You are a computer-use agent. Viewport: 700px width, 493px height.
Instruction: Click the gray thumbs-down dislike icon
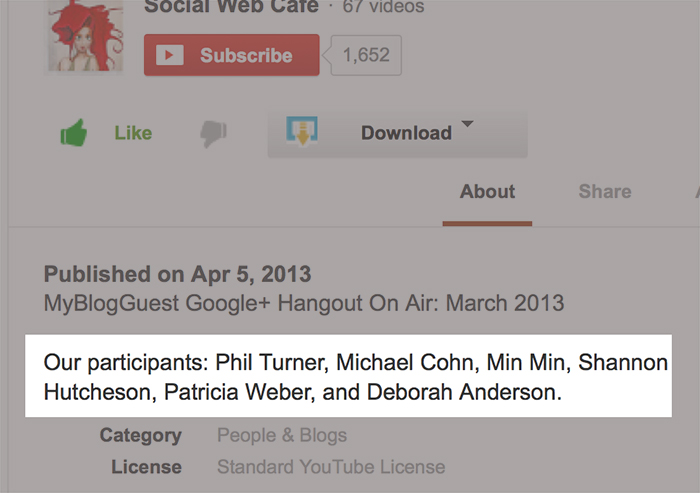click(x=213, y=134)
